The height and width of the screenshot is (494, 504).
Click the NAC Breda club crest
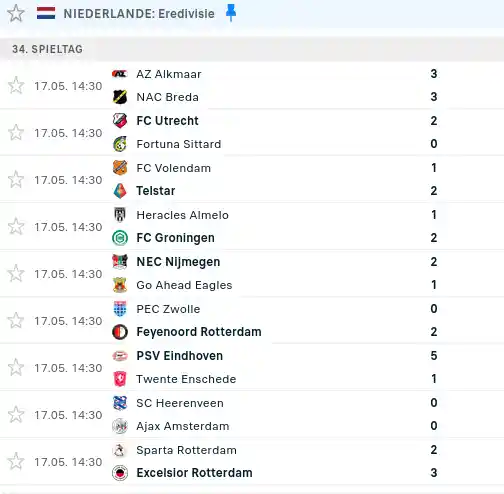coord(120,97)
